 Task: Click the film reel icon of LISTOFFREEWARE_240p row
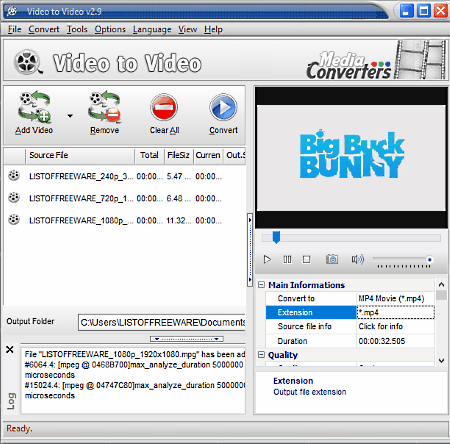tap(14, 175)
